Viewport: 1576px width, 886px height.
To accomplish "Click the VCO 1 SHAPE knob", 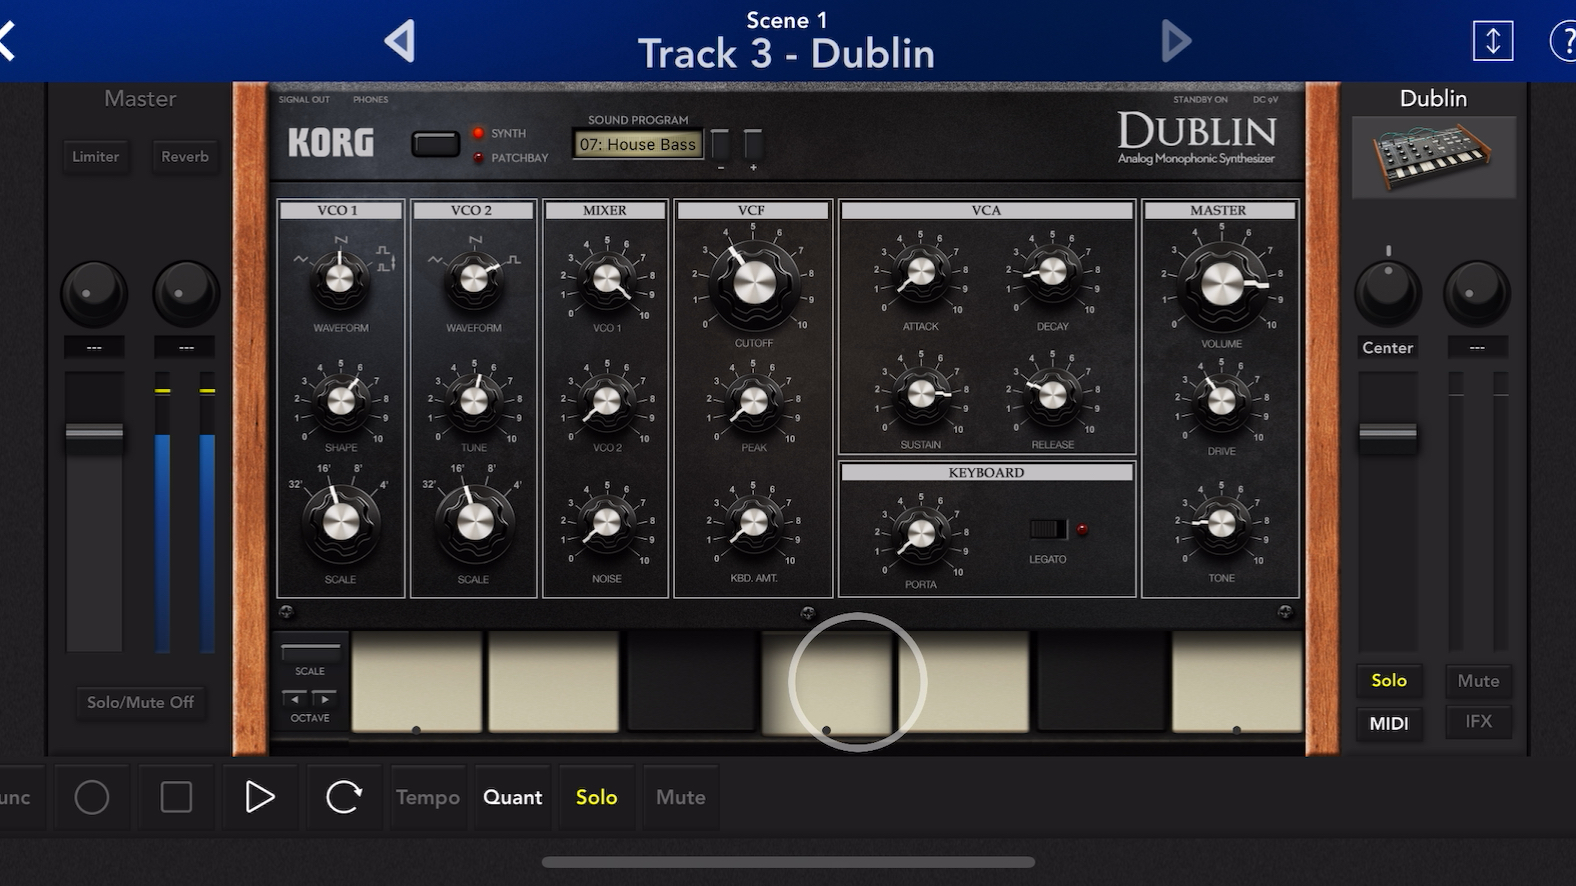I will [341, 400].
